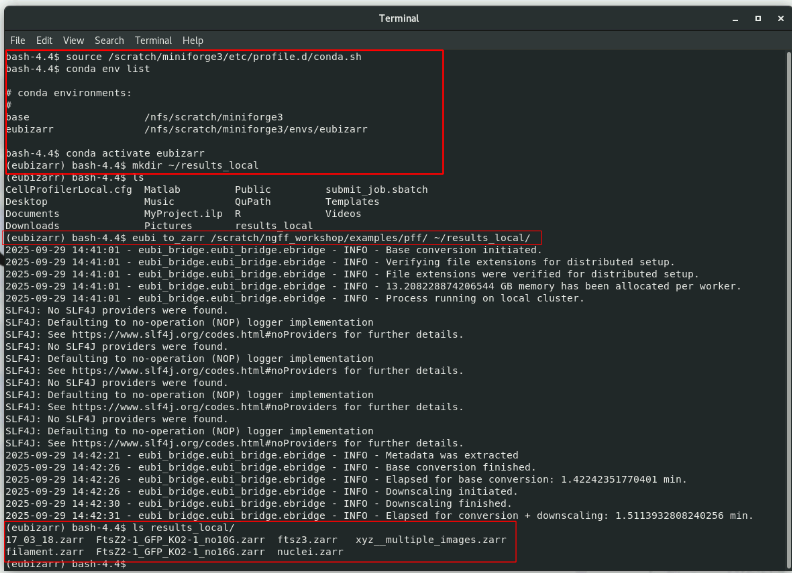Close the Terminal window
Viewport: 792px width, 573px height.
[780, 19]
